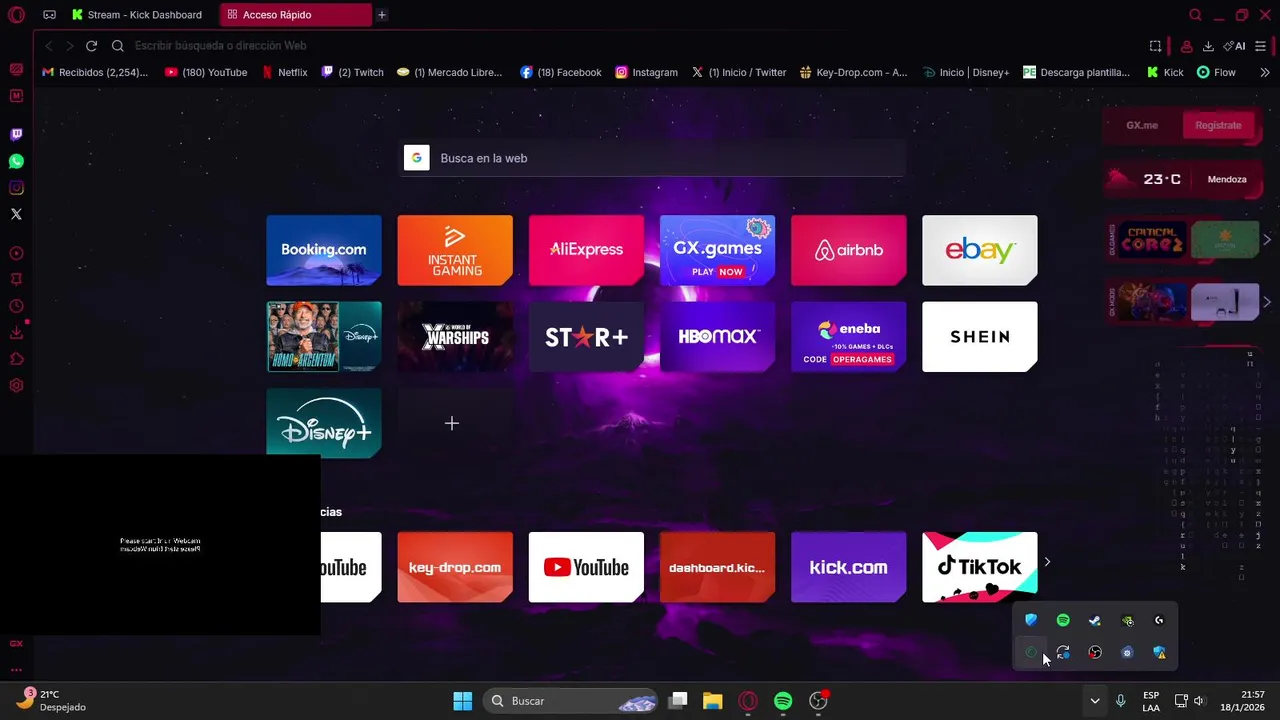Open the Key-Drop.com bookmark
Viewport: 1280px width, 720px height.
(x=854, y=72)
